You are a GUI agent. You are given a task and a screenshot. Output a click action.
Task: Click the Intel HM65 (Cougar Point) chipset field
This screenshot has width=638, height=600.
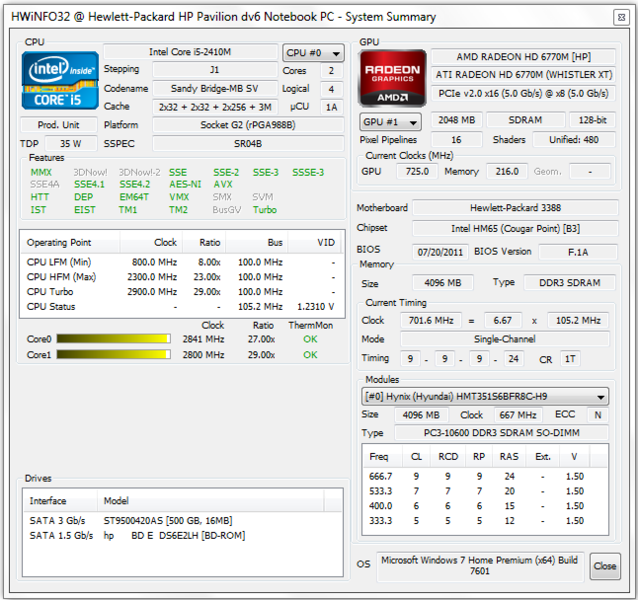(516, 229)
